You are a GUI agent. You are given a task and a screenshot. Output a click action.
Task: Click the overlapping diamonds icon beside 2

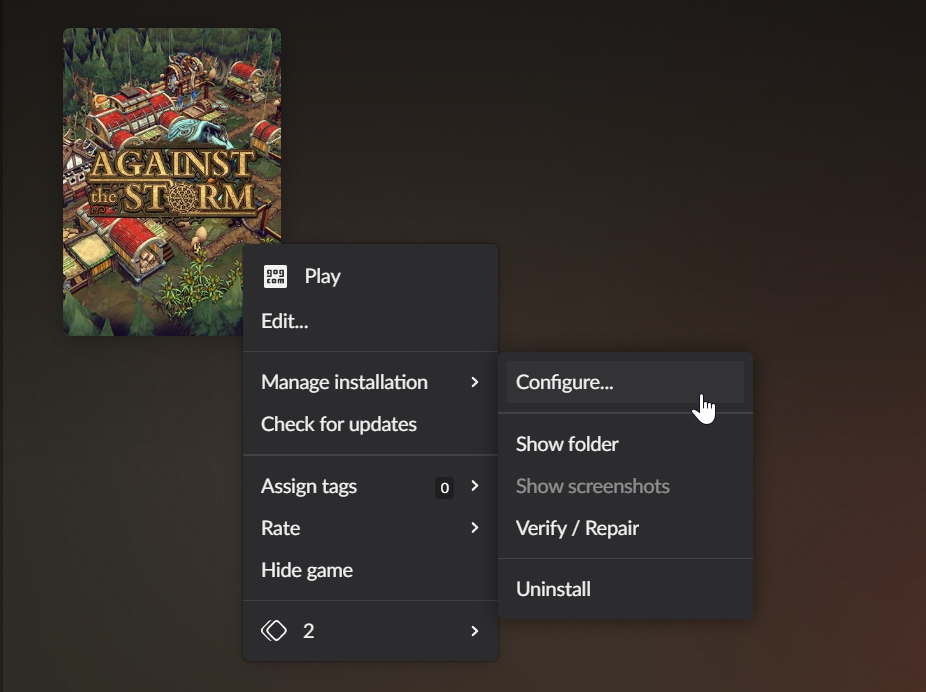274,631
